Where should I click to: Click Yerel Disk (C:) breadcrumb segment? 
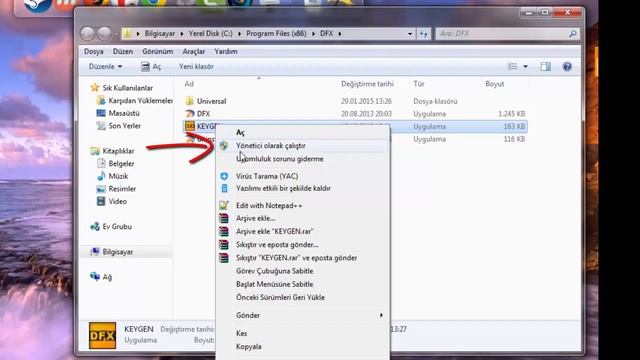pyautogui.click(x=211, y=33)
